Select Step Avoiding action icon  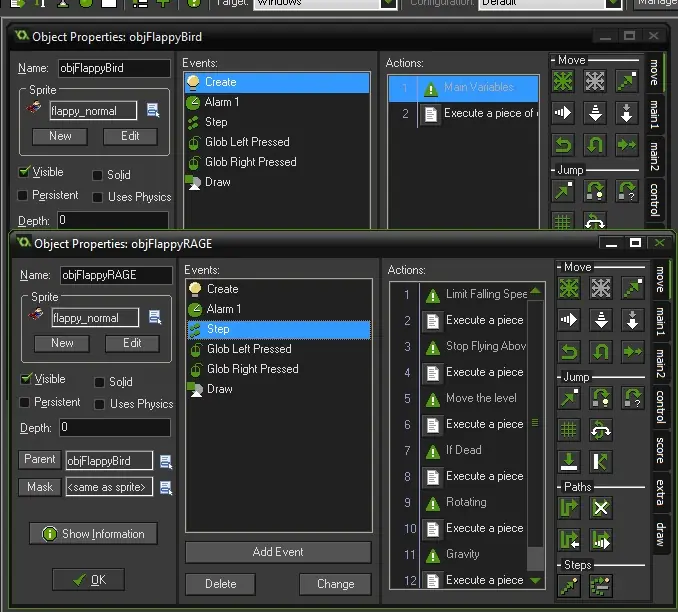pyautogui.click(x=601, y=586)
